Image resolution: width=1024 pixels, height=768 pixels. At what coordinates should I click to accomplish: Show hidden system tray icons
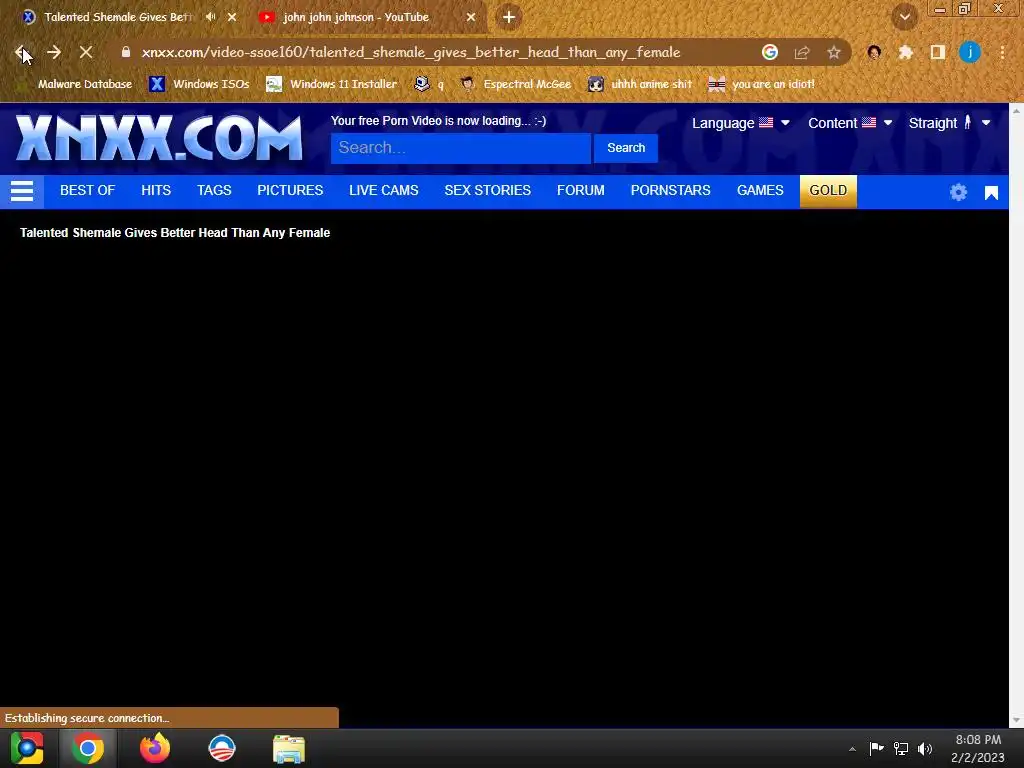coord(852,749)
